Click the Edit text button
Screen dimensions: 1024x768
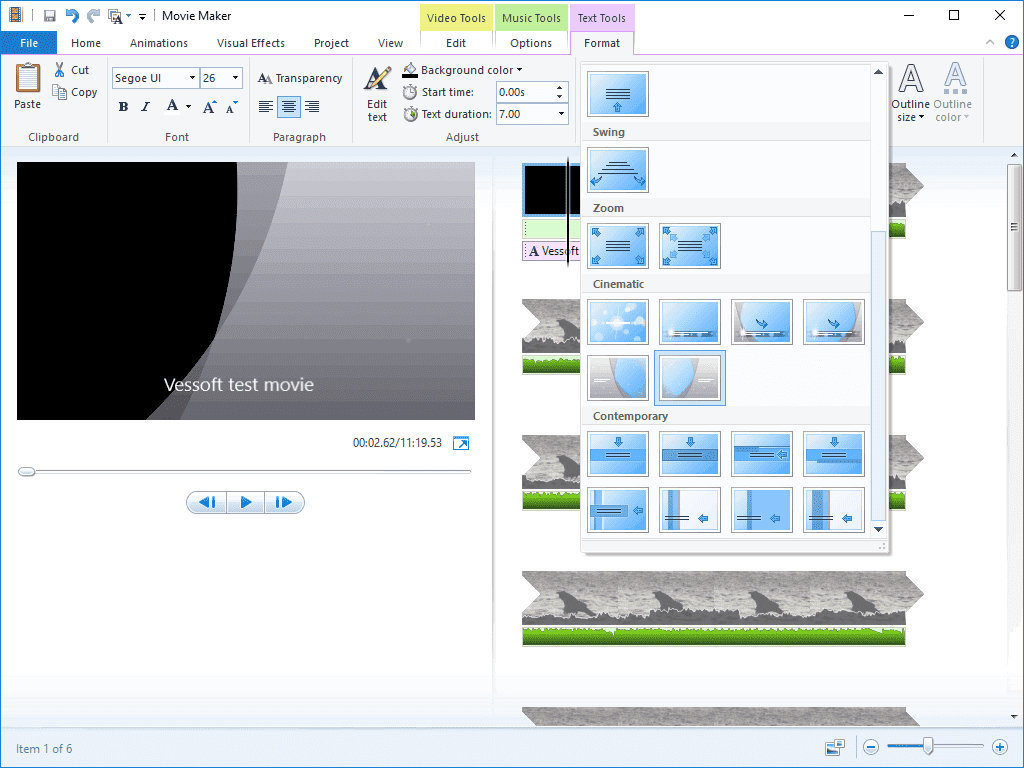click(x=377, y=93)
